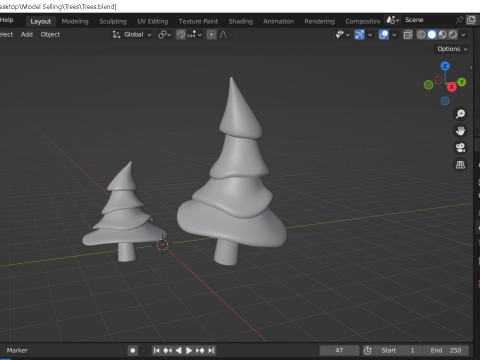The image size is (480, 360).
Task: Toggle proportional editing icon
Action: tap(211, 35)
